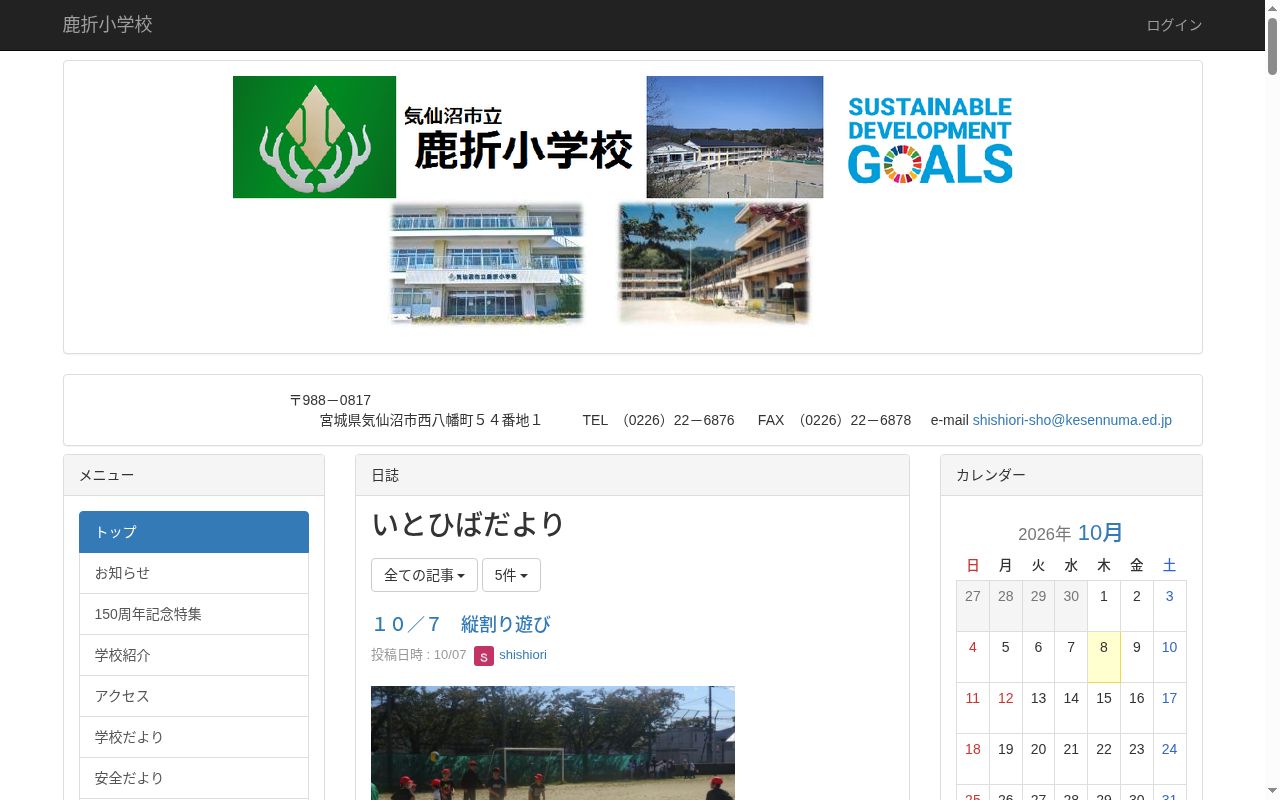The image size is (1280, 800).
Task: Open the 全ての記事 category dropdown
Action: pyautogui.click(x=424, y=575)
